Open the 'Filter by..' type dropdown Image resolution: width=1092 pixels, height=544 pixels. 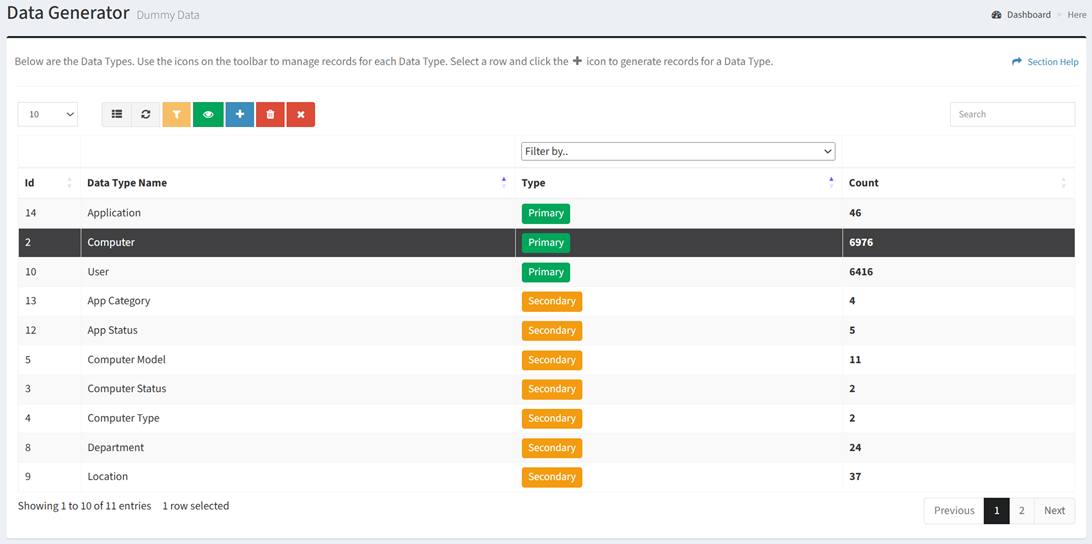click(x=678, y=151)
